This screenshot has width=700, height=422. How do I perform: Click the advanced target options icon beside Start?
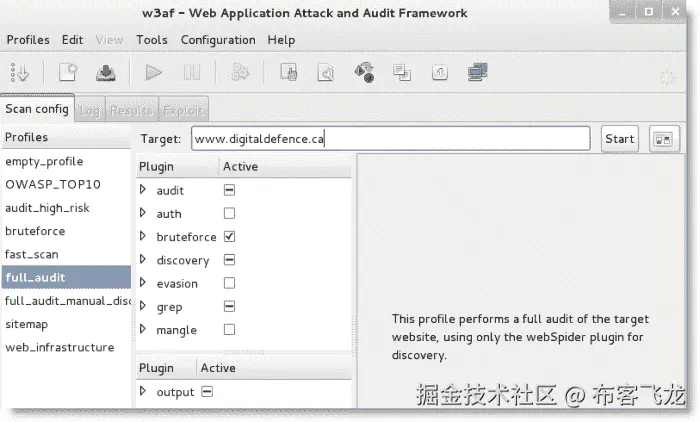pos(664,139)
